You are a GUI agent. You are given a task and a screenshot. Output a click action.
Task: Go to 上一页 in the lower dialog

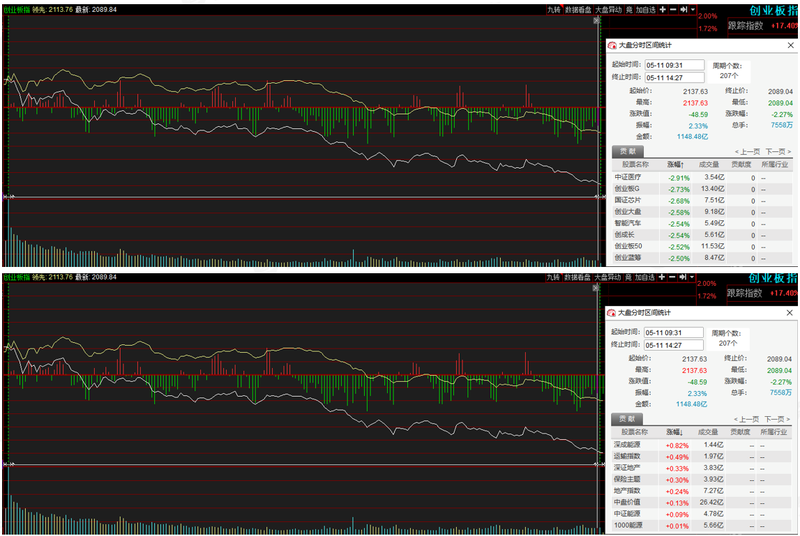tap(746, 419)
